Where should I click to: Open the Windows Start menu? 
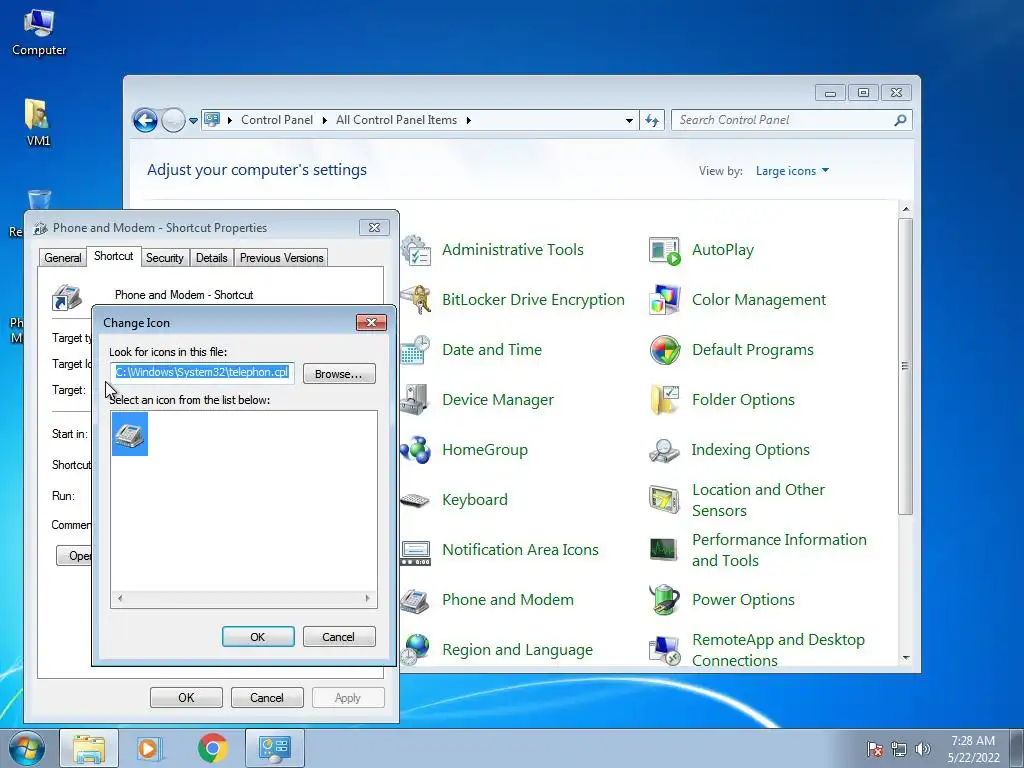pos(27,748)
